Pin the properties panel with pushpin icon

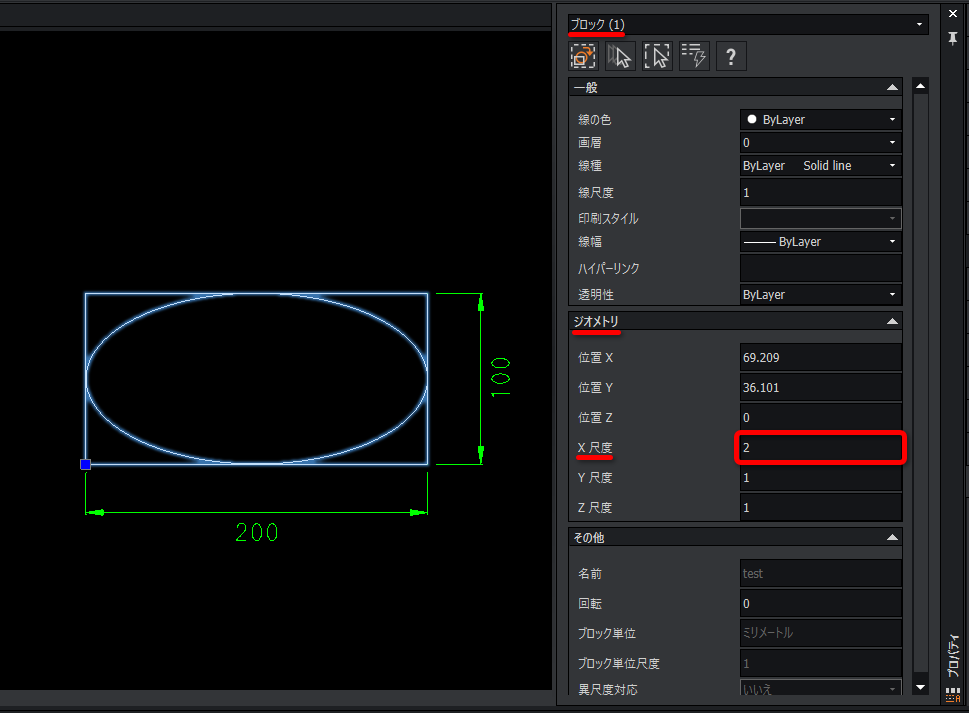coord(953,38)
